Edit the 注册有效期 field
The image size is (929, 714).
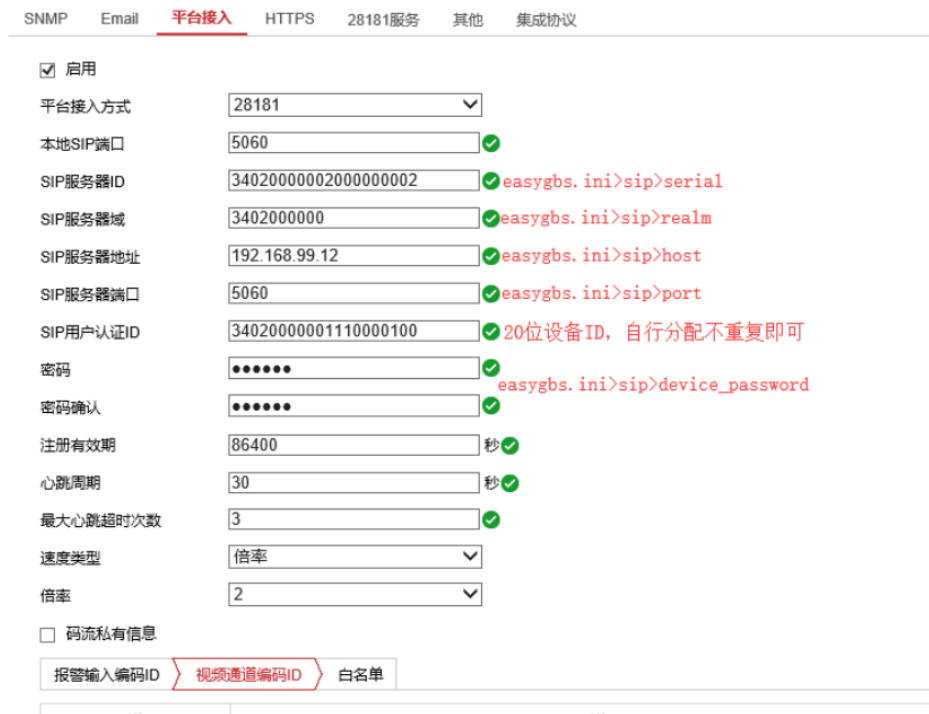tap(354, 444)
